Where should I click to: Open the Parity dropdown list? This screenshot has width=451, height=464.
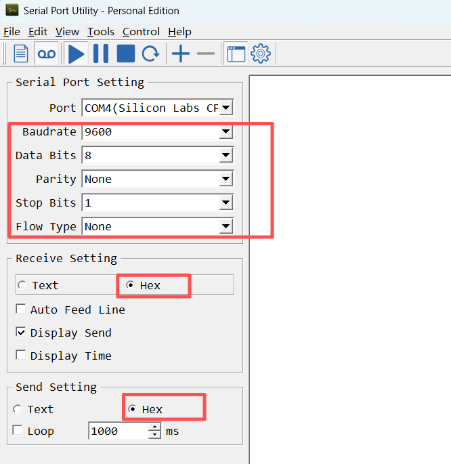point(226,179)
